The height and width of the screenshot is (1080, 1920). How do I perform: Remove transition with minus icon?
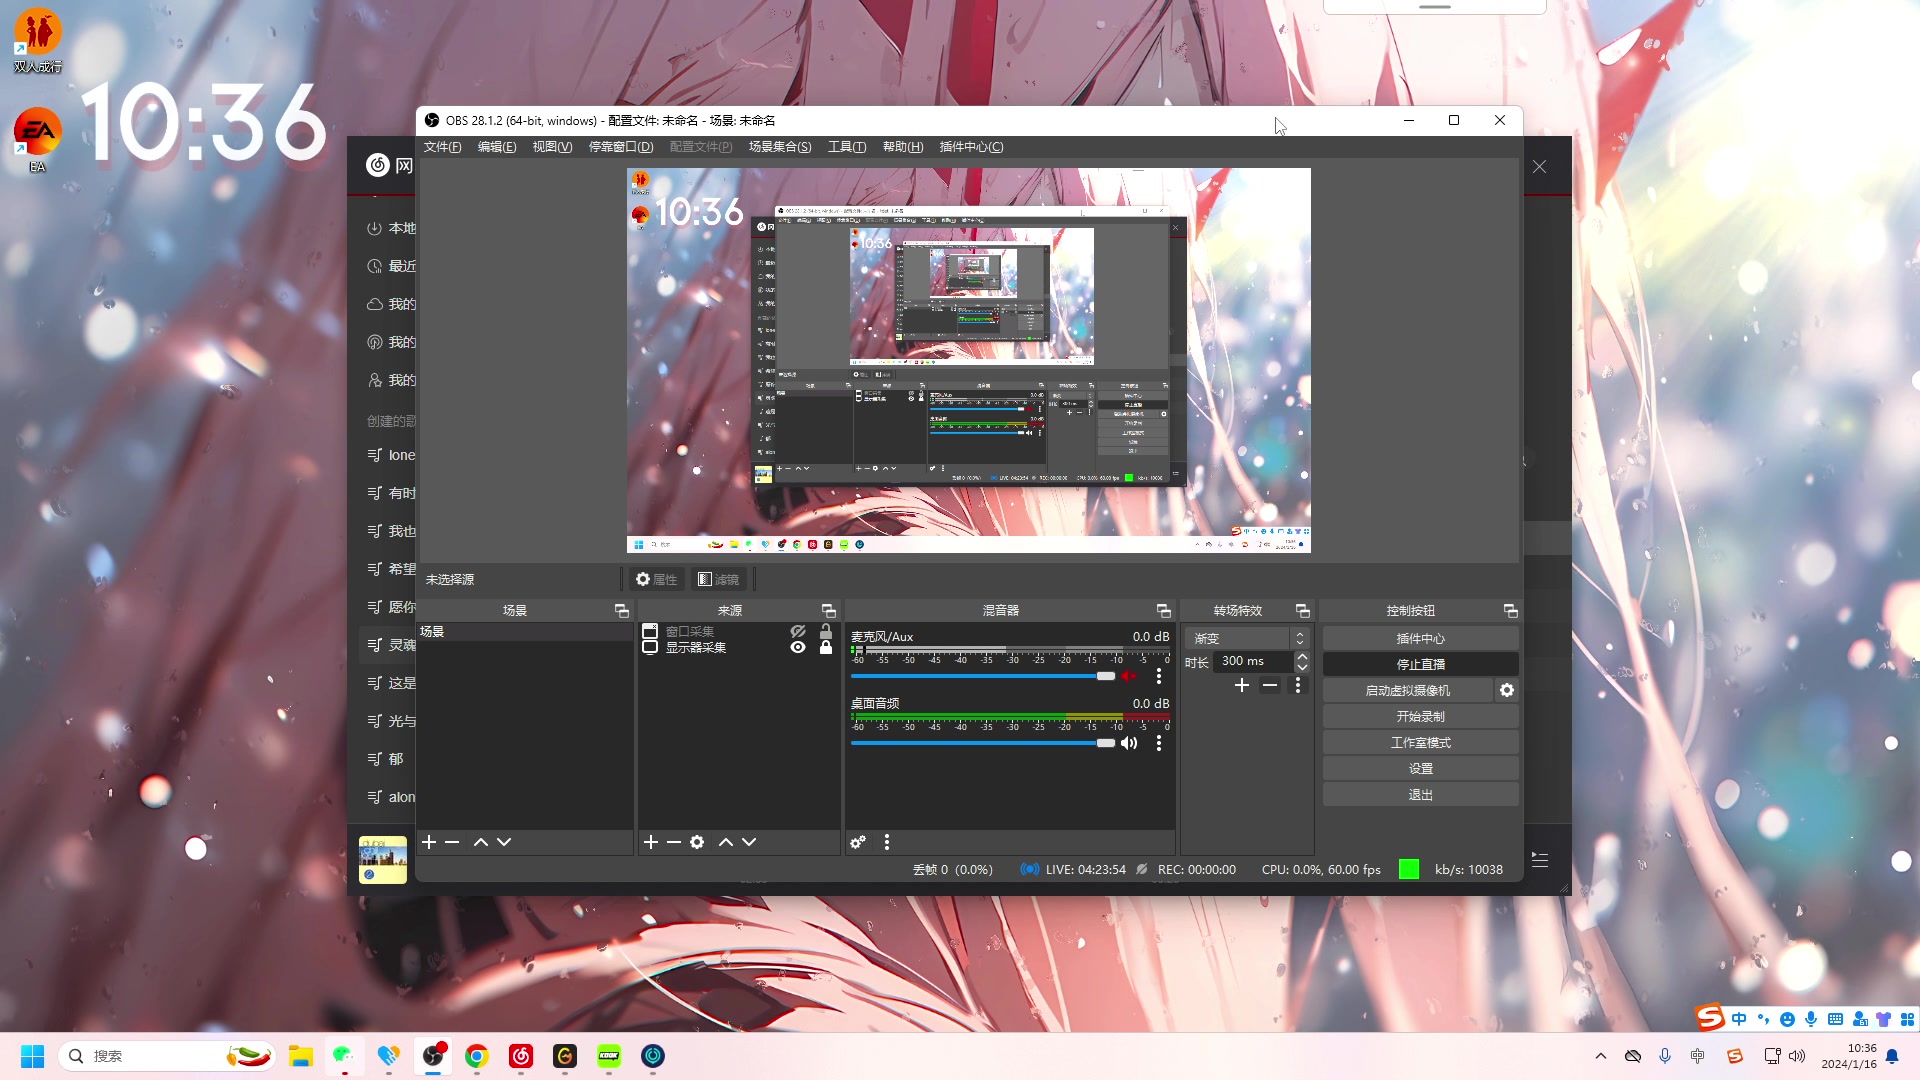tap(1270, 685)
